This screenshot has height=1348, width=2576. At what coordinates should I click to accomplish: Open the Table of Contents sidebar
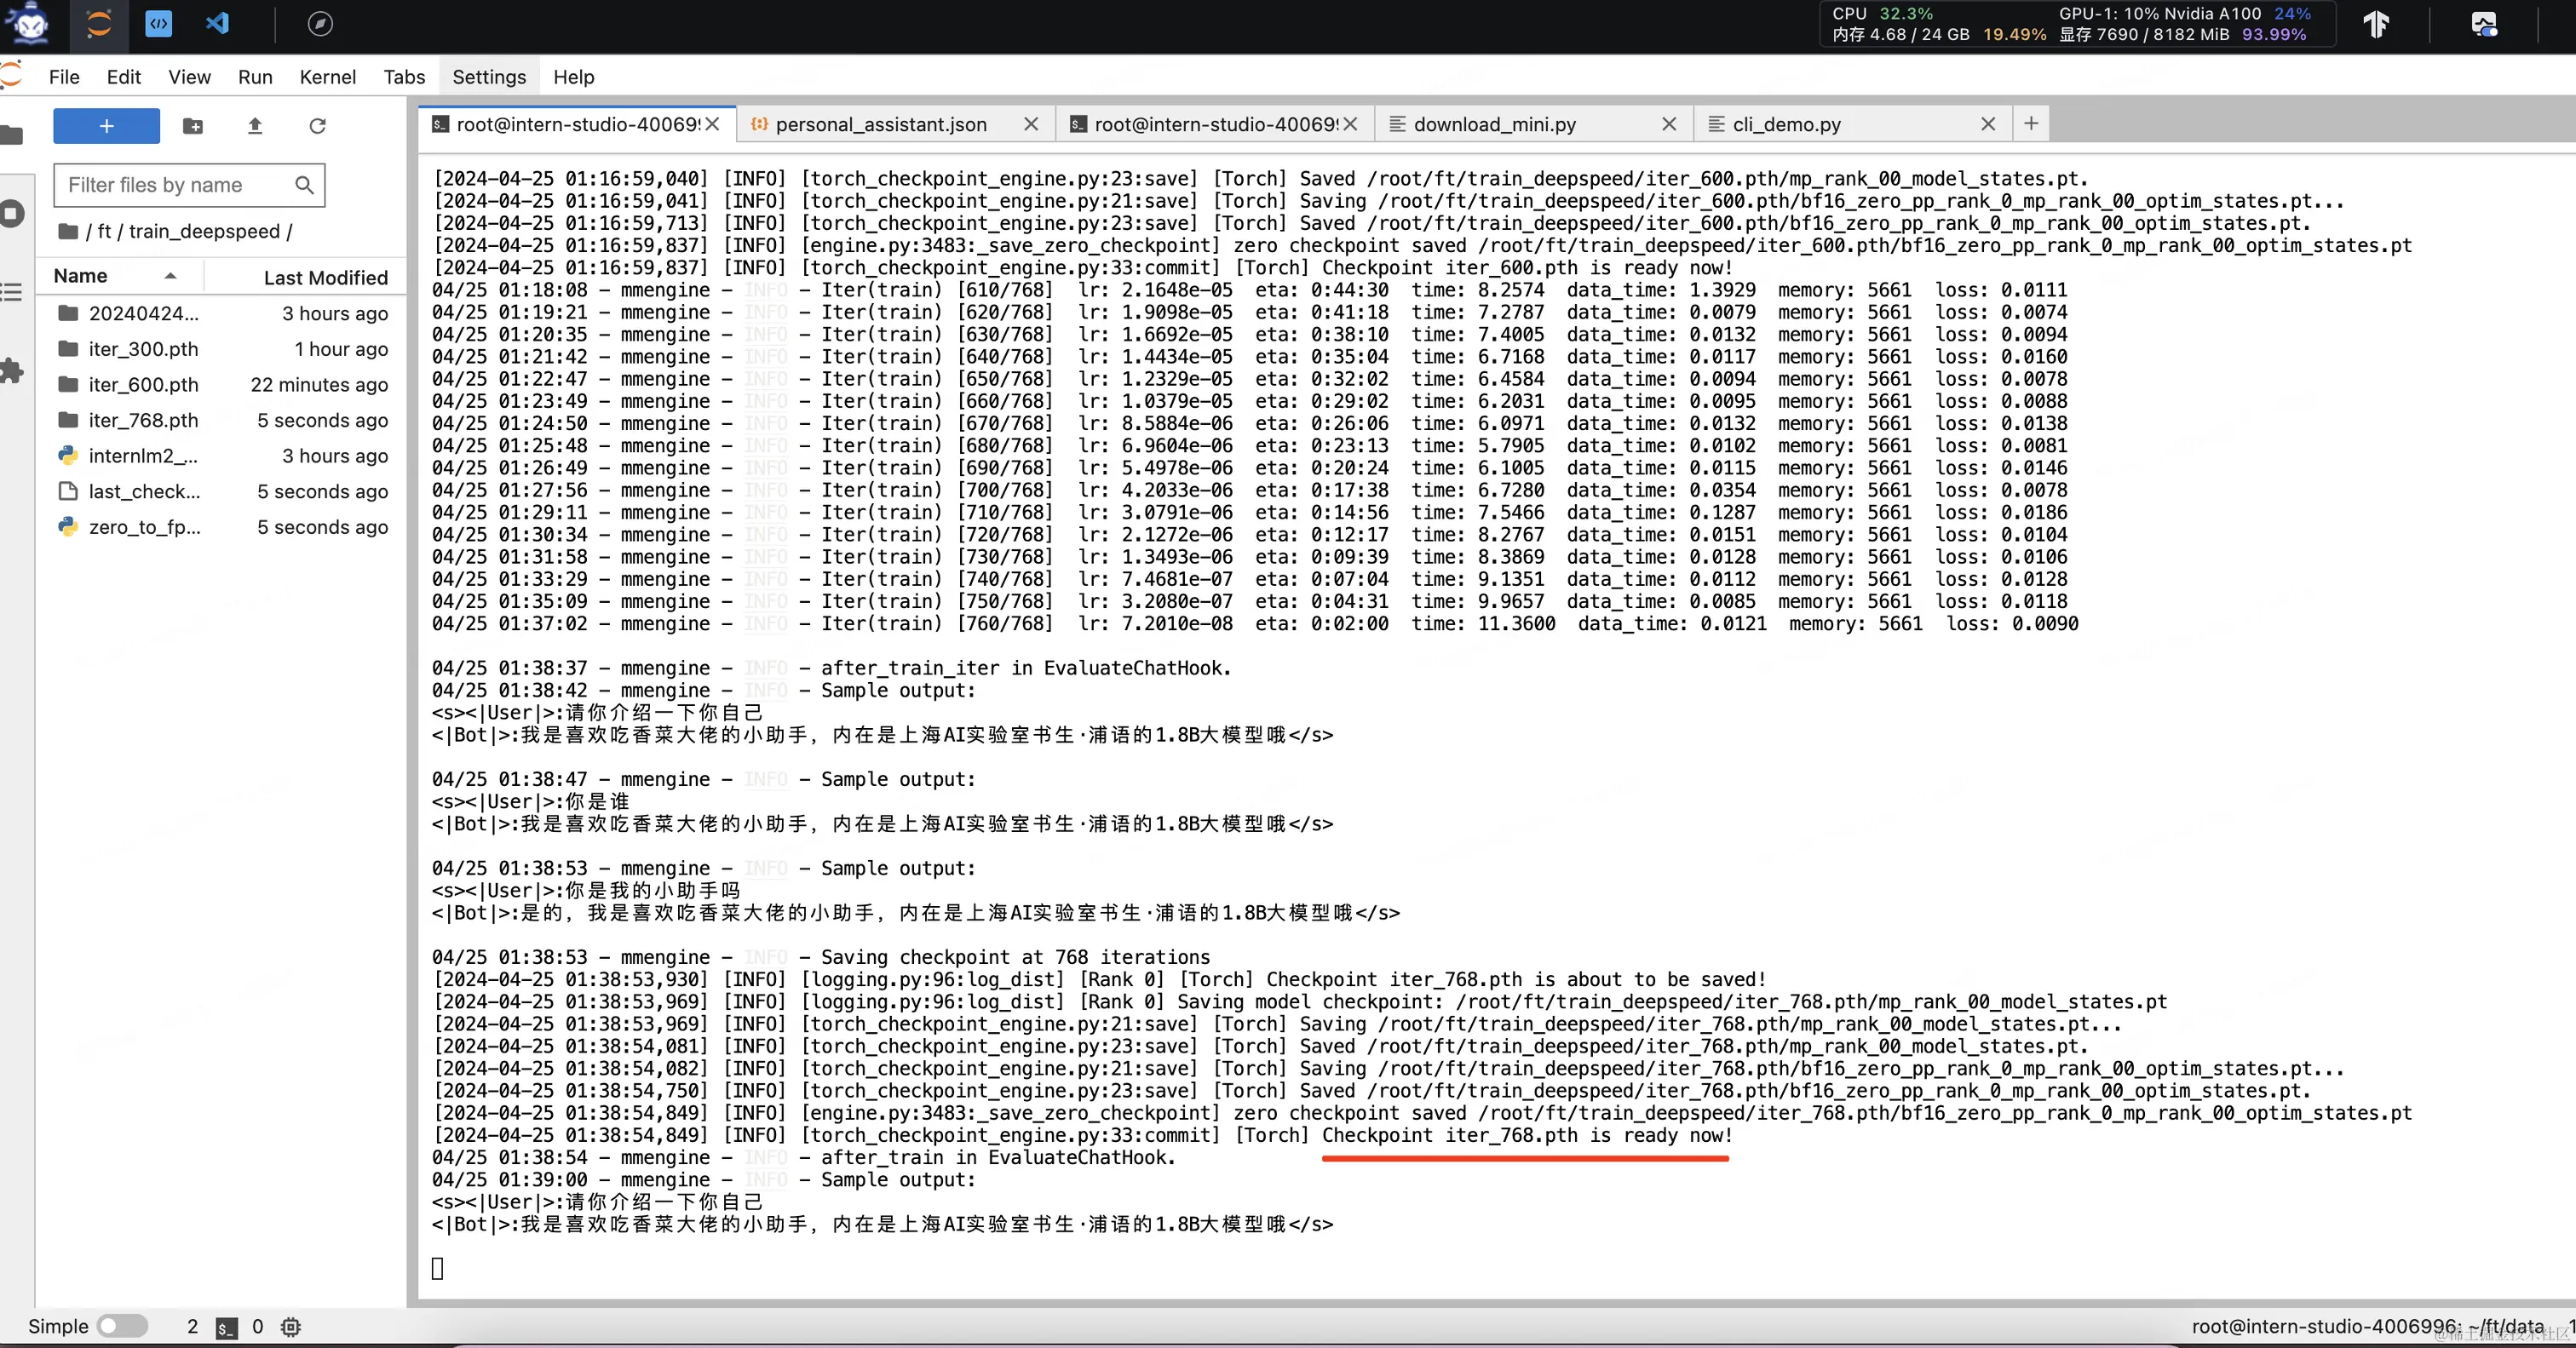pyautogui.click(x=12, y=292)
